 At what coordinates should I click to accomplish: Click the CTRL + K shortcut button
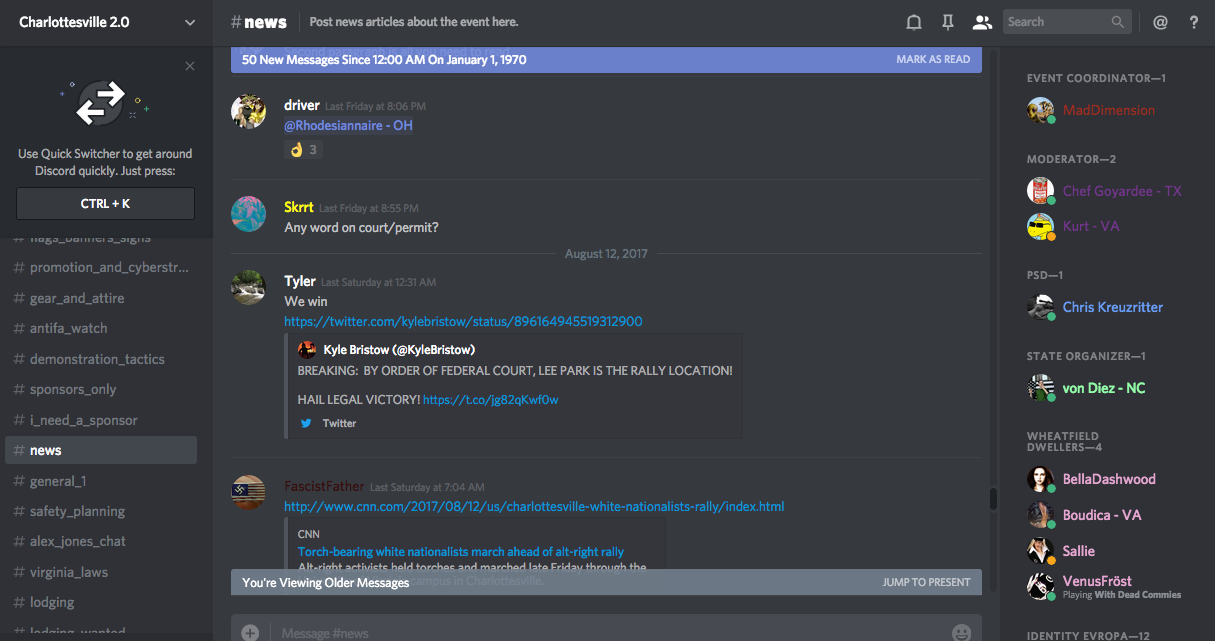(105, 203)
